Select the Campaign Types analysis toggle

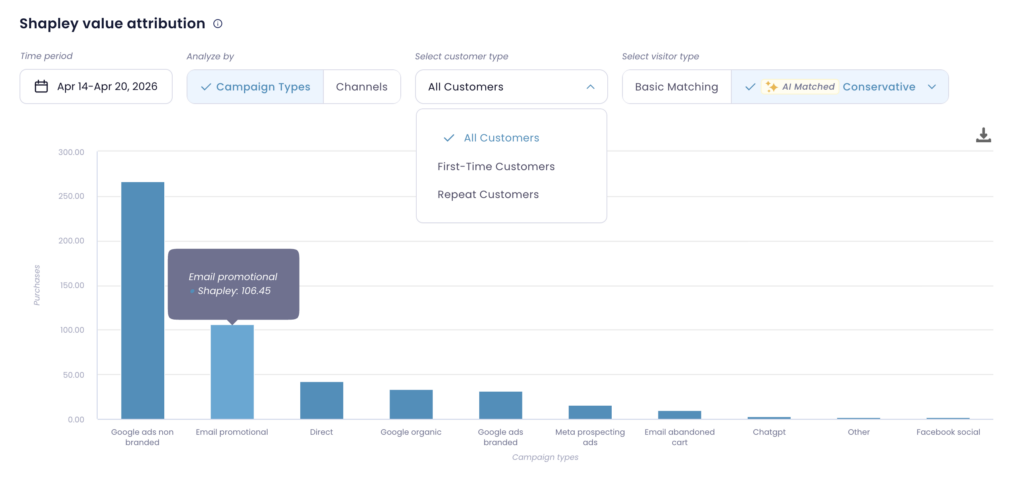click(x=255, y=87)
